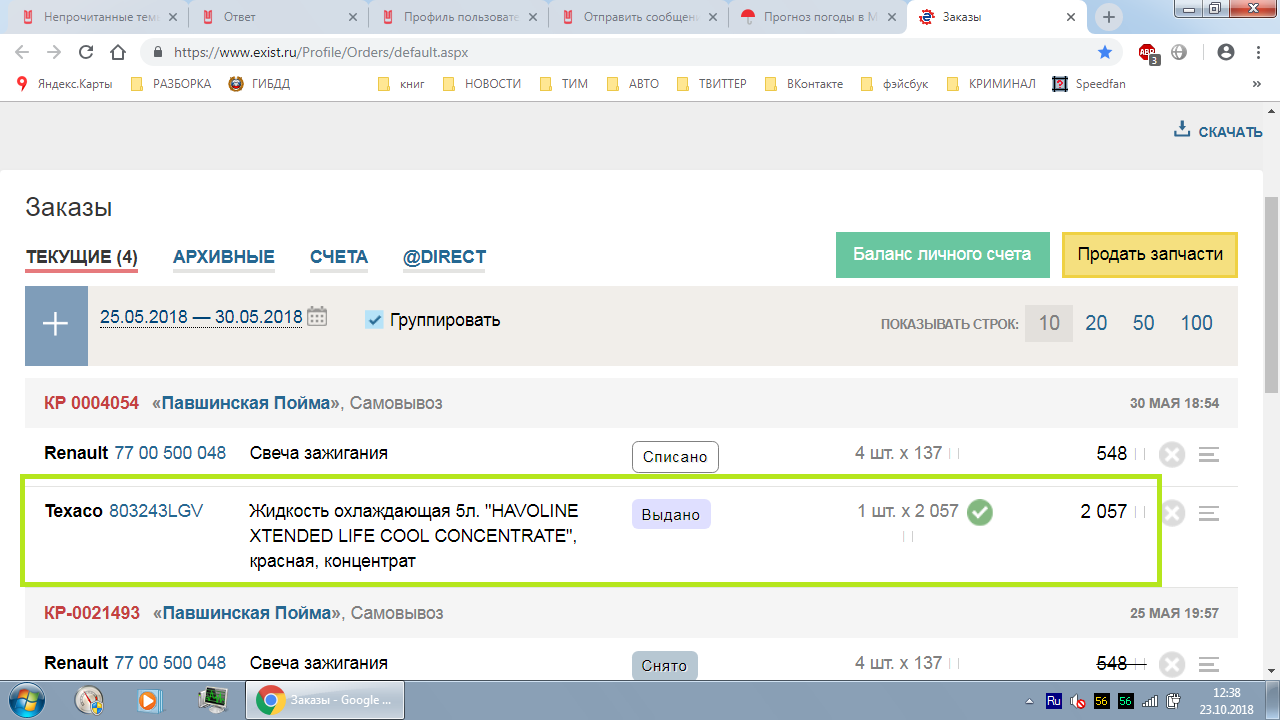Click the Ru language indicator in tray
Viewport: 1280px width, 720px height.
pyautogui.click(x=1054, y=700)
